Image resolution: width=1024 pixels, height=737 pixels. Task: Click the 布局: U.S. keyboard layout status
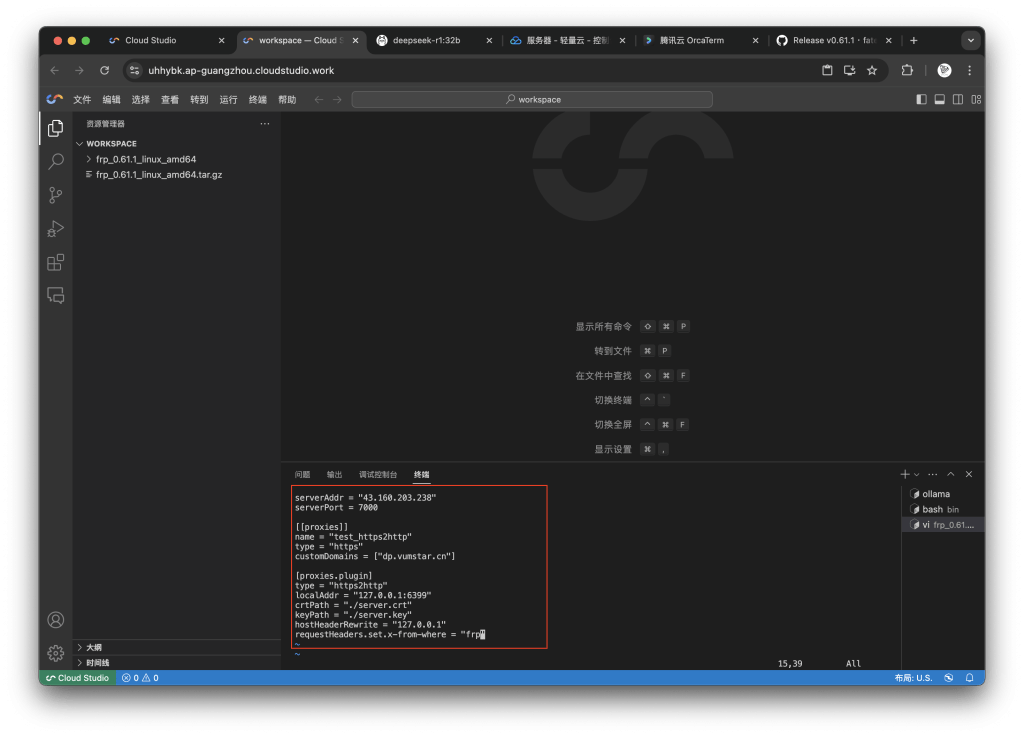913,678
